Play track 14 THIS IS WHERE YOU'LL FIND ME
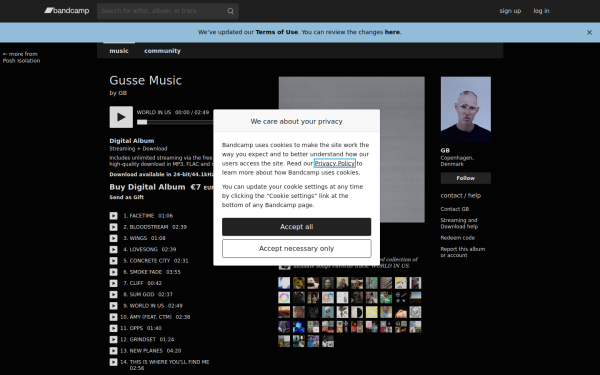Screen dimensions: 600x375 [x=114, y=362]
